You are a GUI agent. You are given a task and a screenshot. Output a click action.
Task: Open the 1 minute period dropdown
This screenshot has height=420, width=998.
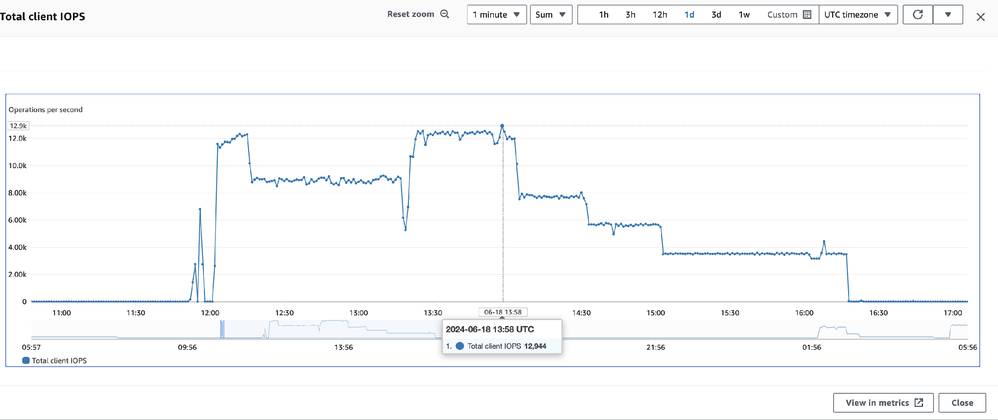[496, 15]
